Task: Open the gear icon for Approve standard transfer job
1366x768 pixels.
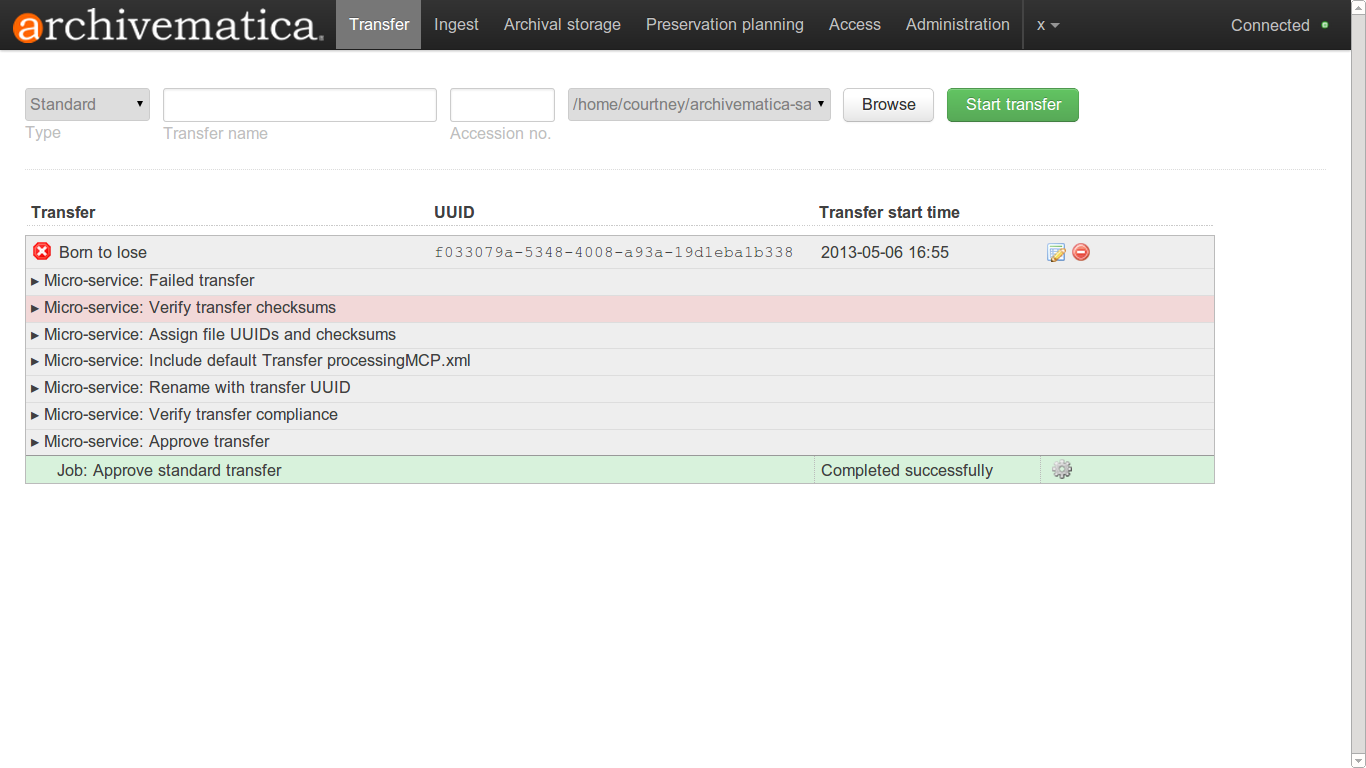Action: click(x=1062, y=470)
